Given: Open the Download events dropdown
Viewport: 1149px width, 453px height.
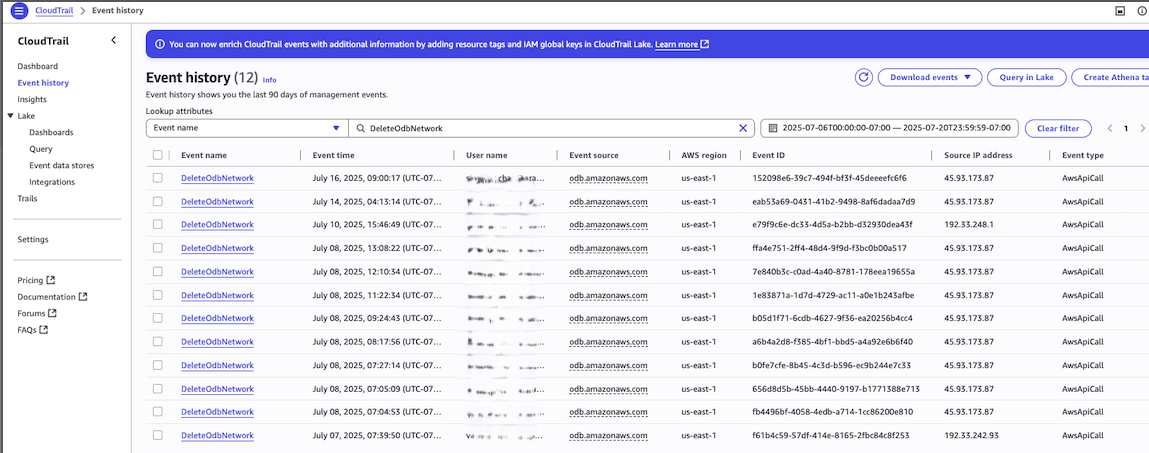Looking at the screenshot, I should tap(929, 78).
